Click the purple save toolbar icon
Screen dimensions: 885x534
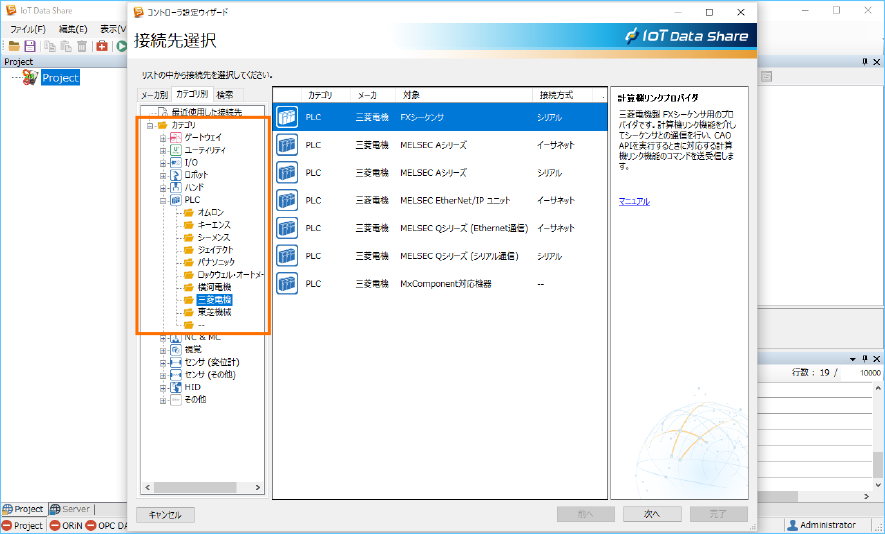[x=30, y=47]
